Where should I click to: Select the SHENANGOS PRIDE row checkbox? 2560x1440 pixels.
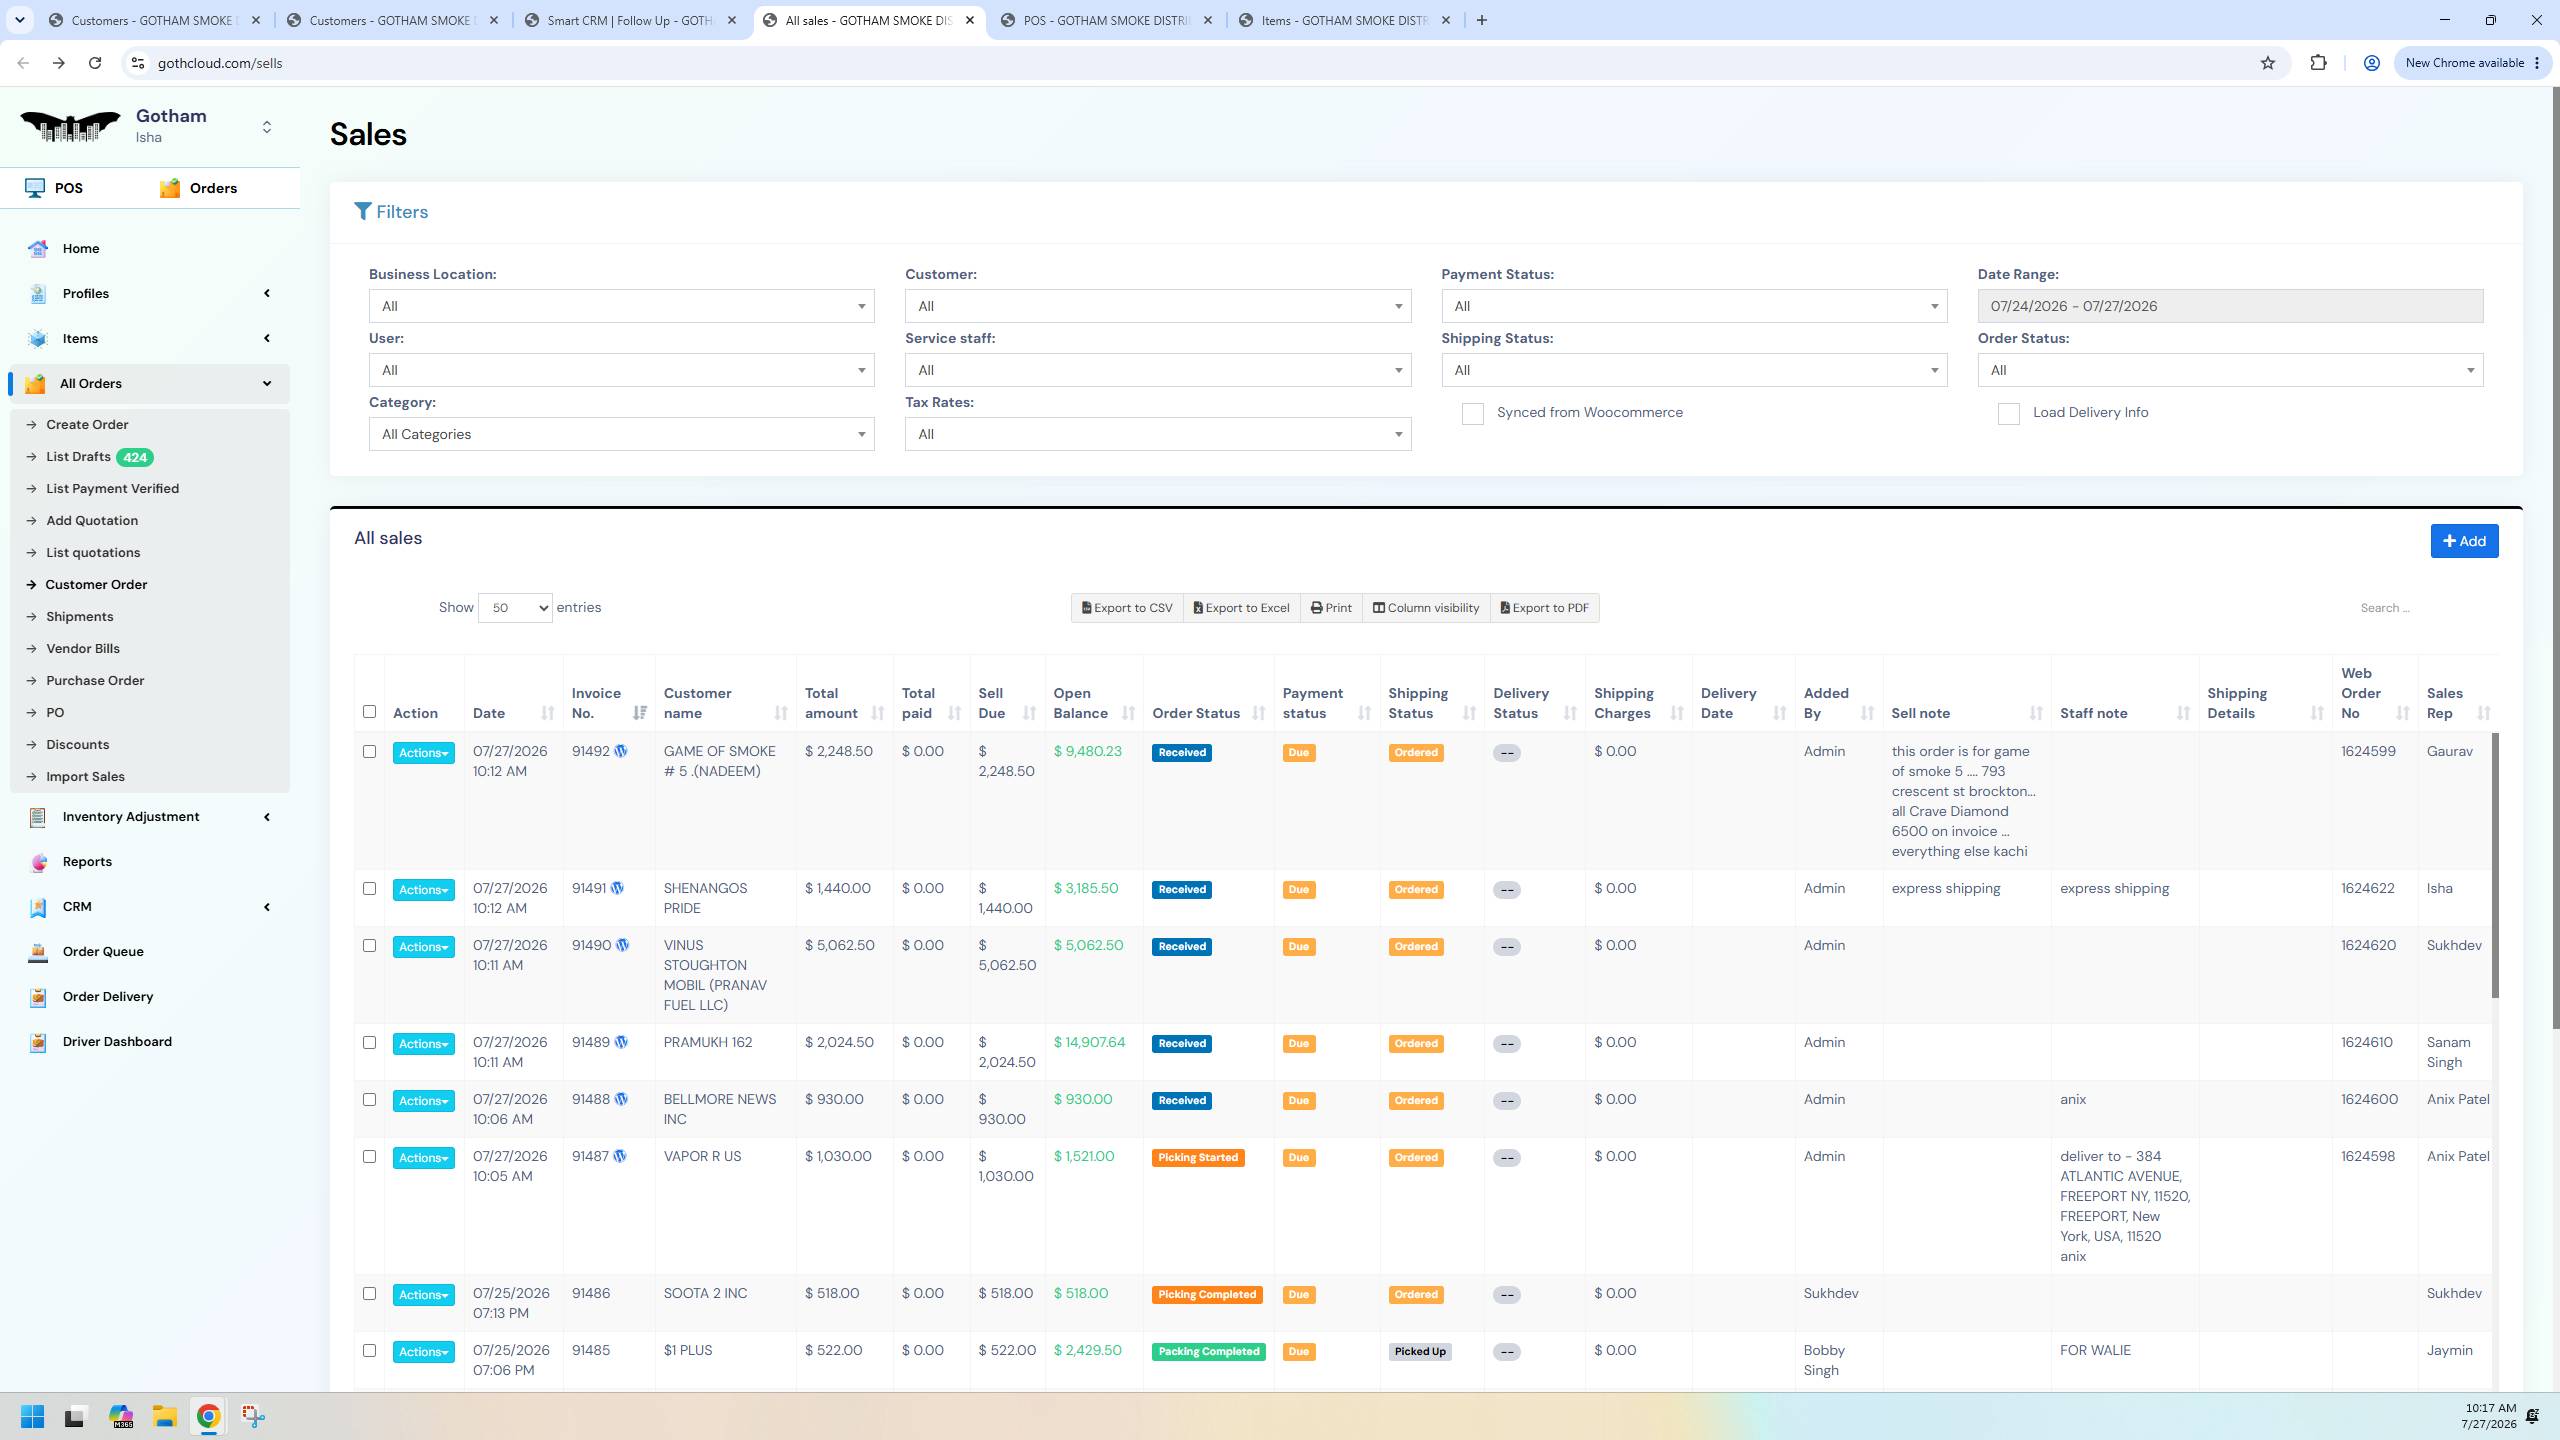pyautogui.click(x=369, y=888)
